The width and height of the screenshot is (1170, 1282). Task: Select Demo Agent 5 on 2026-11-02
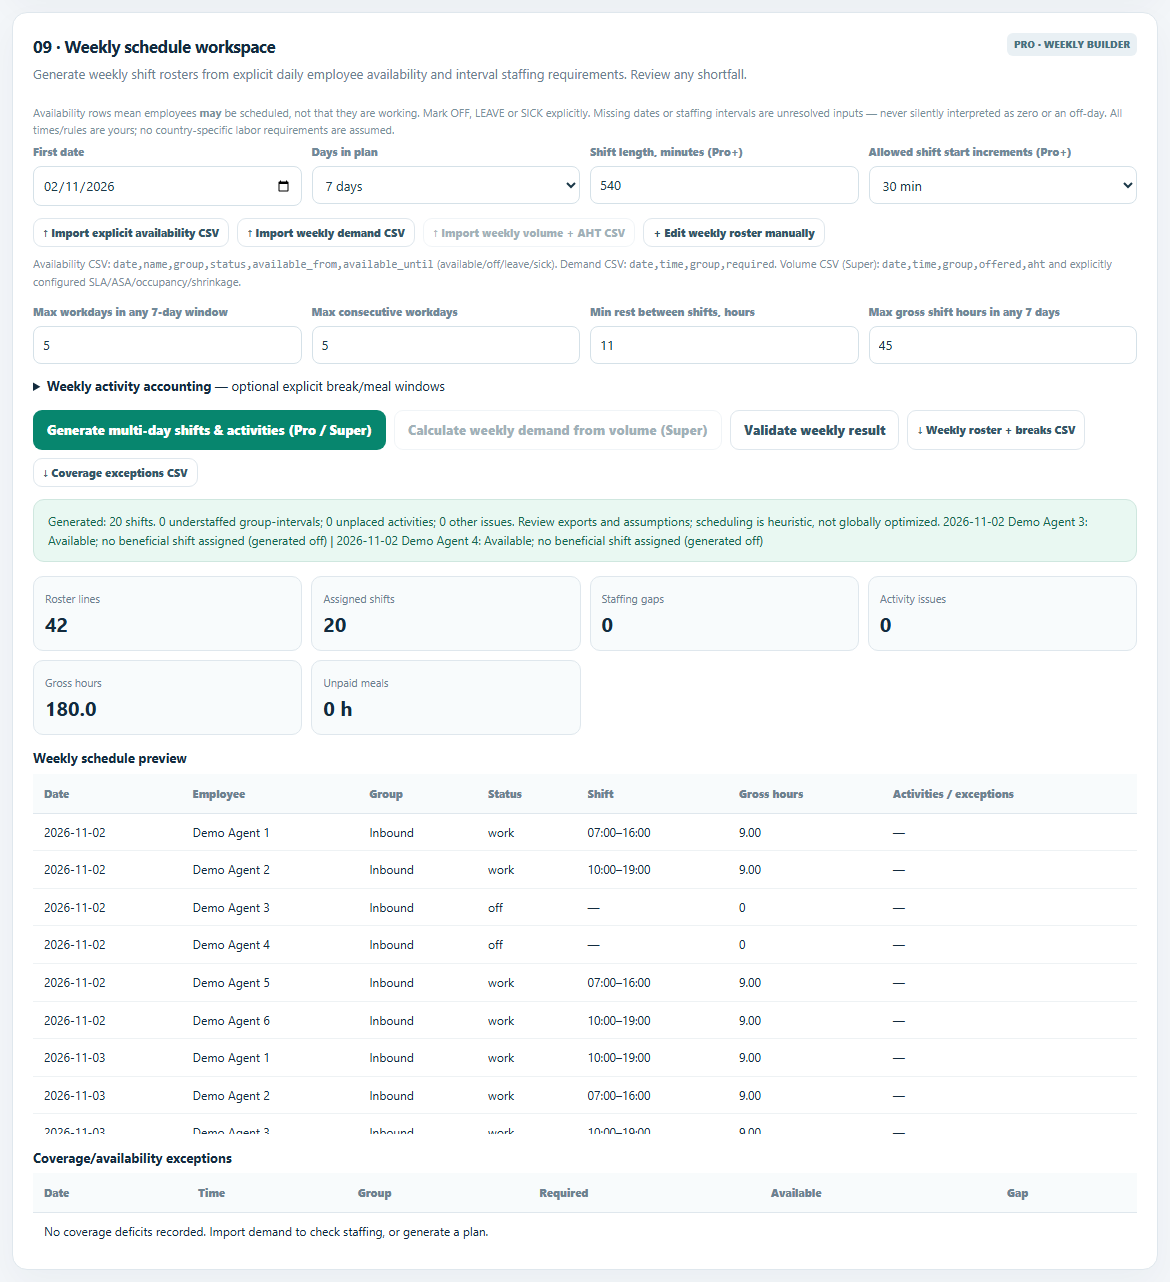(585, 983)
